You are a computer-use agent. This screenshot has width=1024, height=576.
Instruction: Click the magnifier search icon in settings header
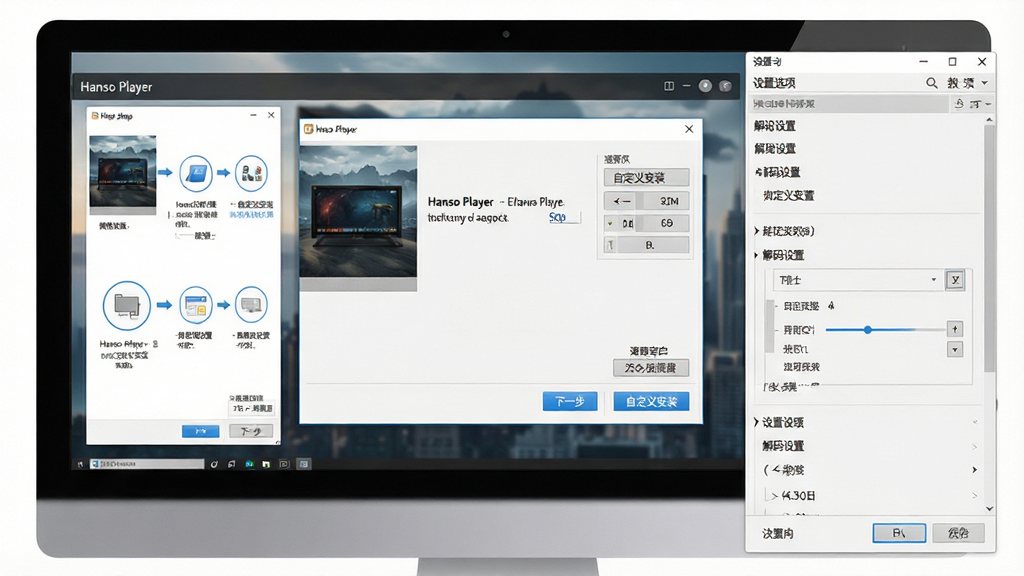[x=932, y=83]
